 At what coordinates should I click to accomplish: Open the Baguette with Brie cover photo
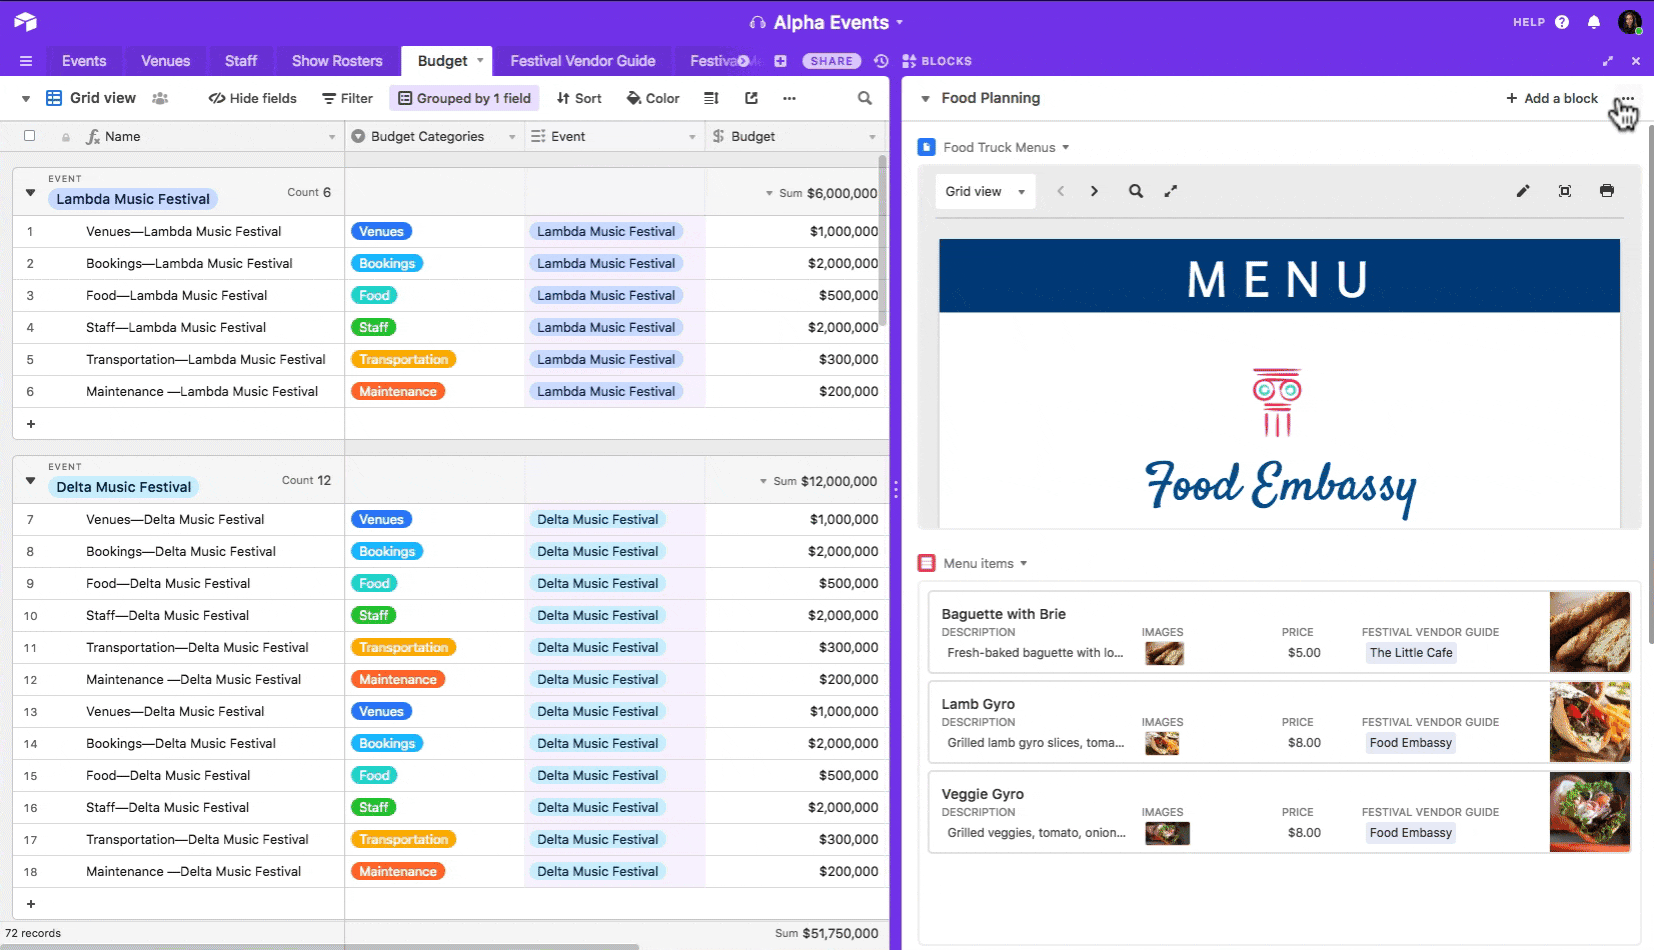(x=1589, y=632)
